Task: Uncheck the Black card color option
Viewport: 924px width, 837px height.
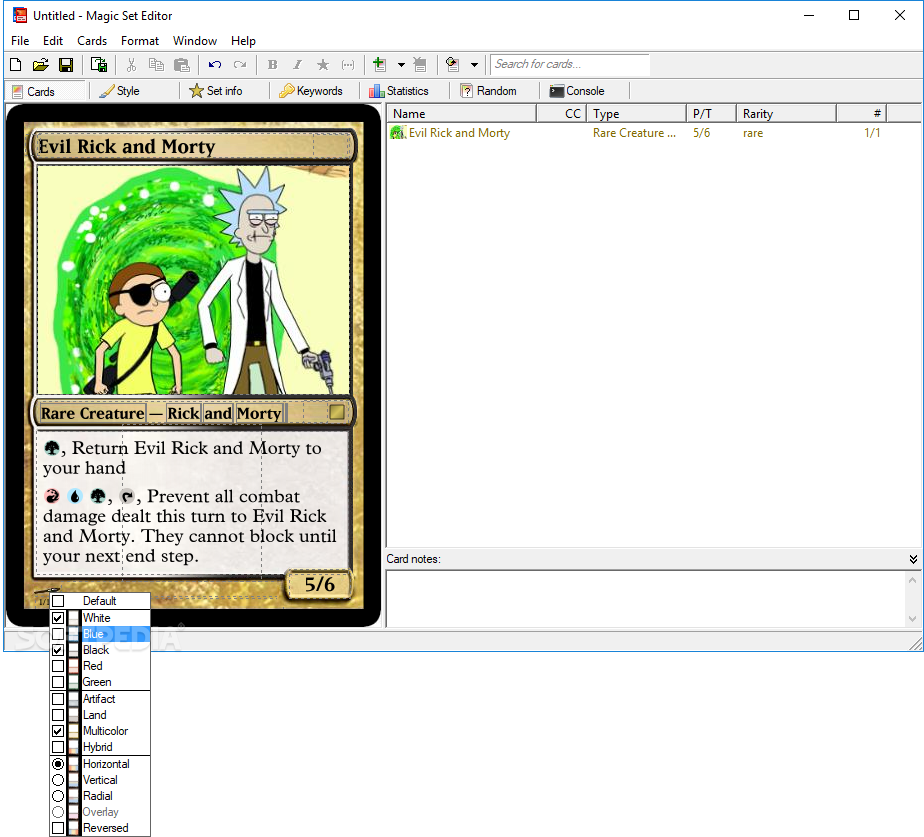Action: 58,650
